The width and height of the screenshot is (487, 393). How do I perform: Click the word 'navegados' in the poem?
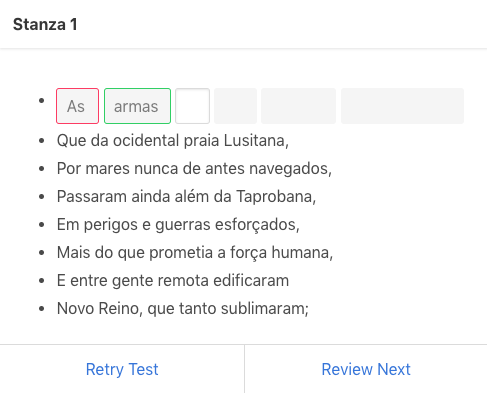[289, 169]
